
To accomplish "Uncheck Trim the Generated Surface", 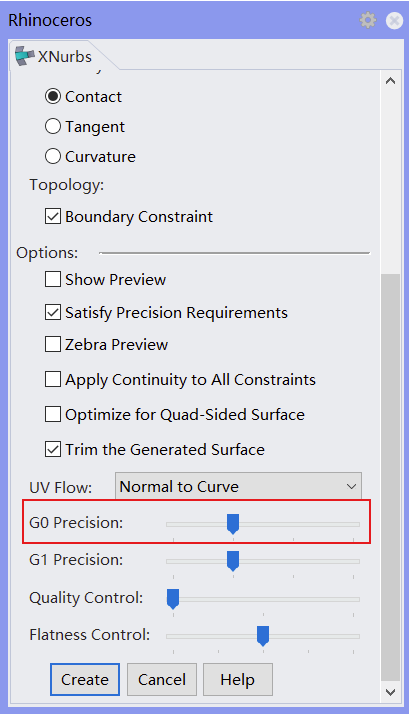I will [53, 449].
